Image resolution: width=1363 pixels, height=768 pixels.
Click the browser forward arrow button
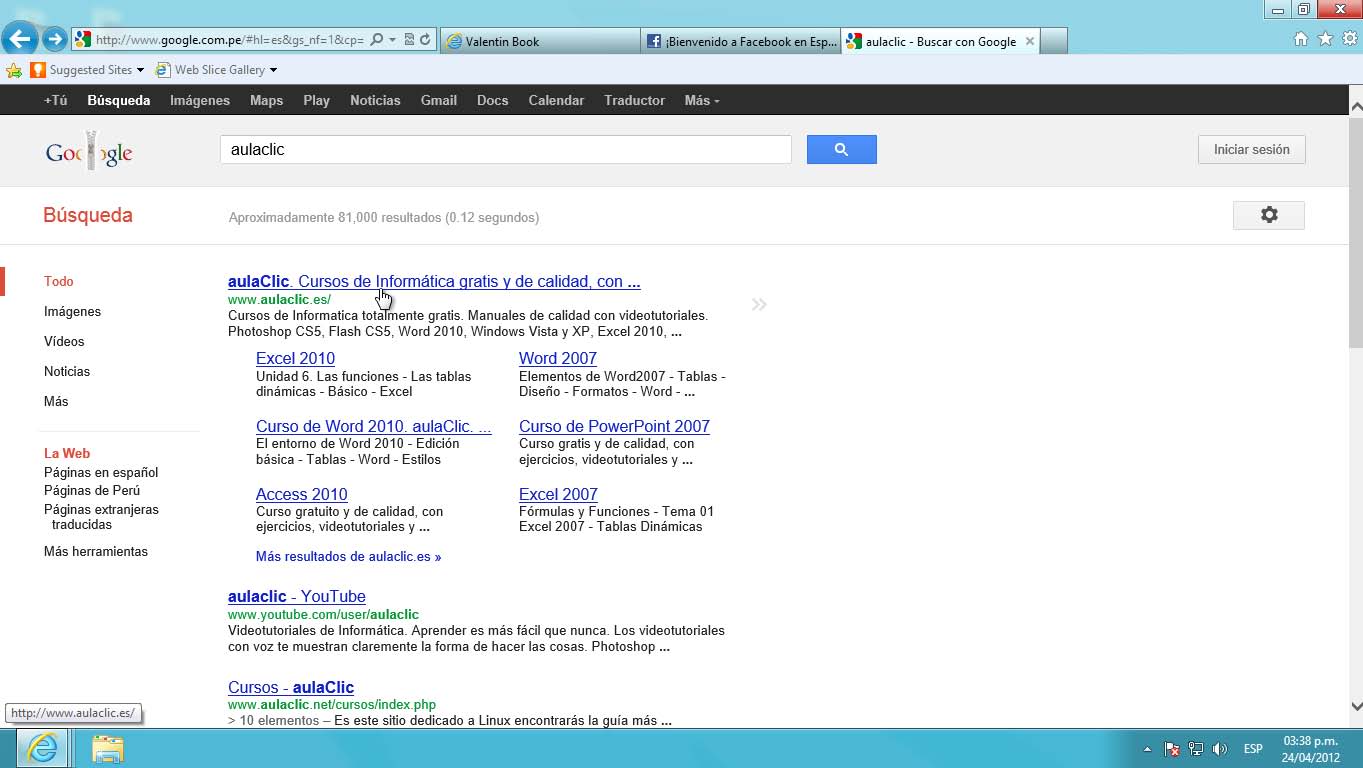click(x=55, y=40)
